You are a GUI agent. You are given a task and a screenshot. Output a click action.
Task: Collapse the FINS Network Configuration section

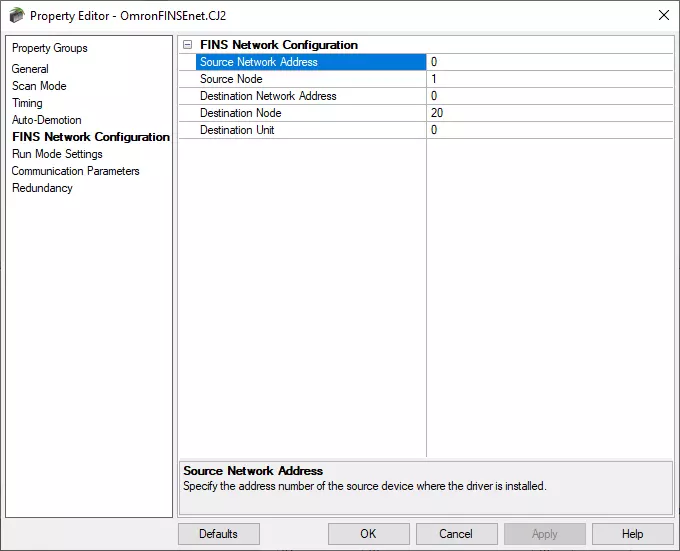tap(187, 45)
